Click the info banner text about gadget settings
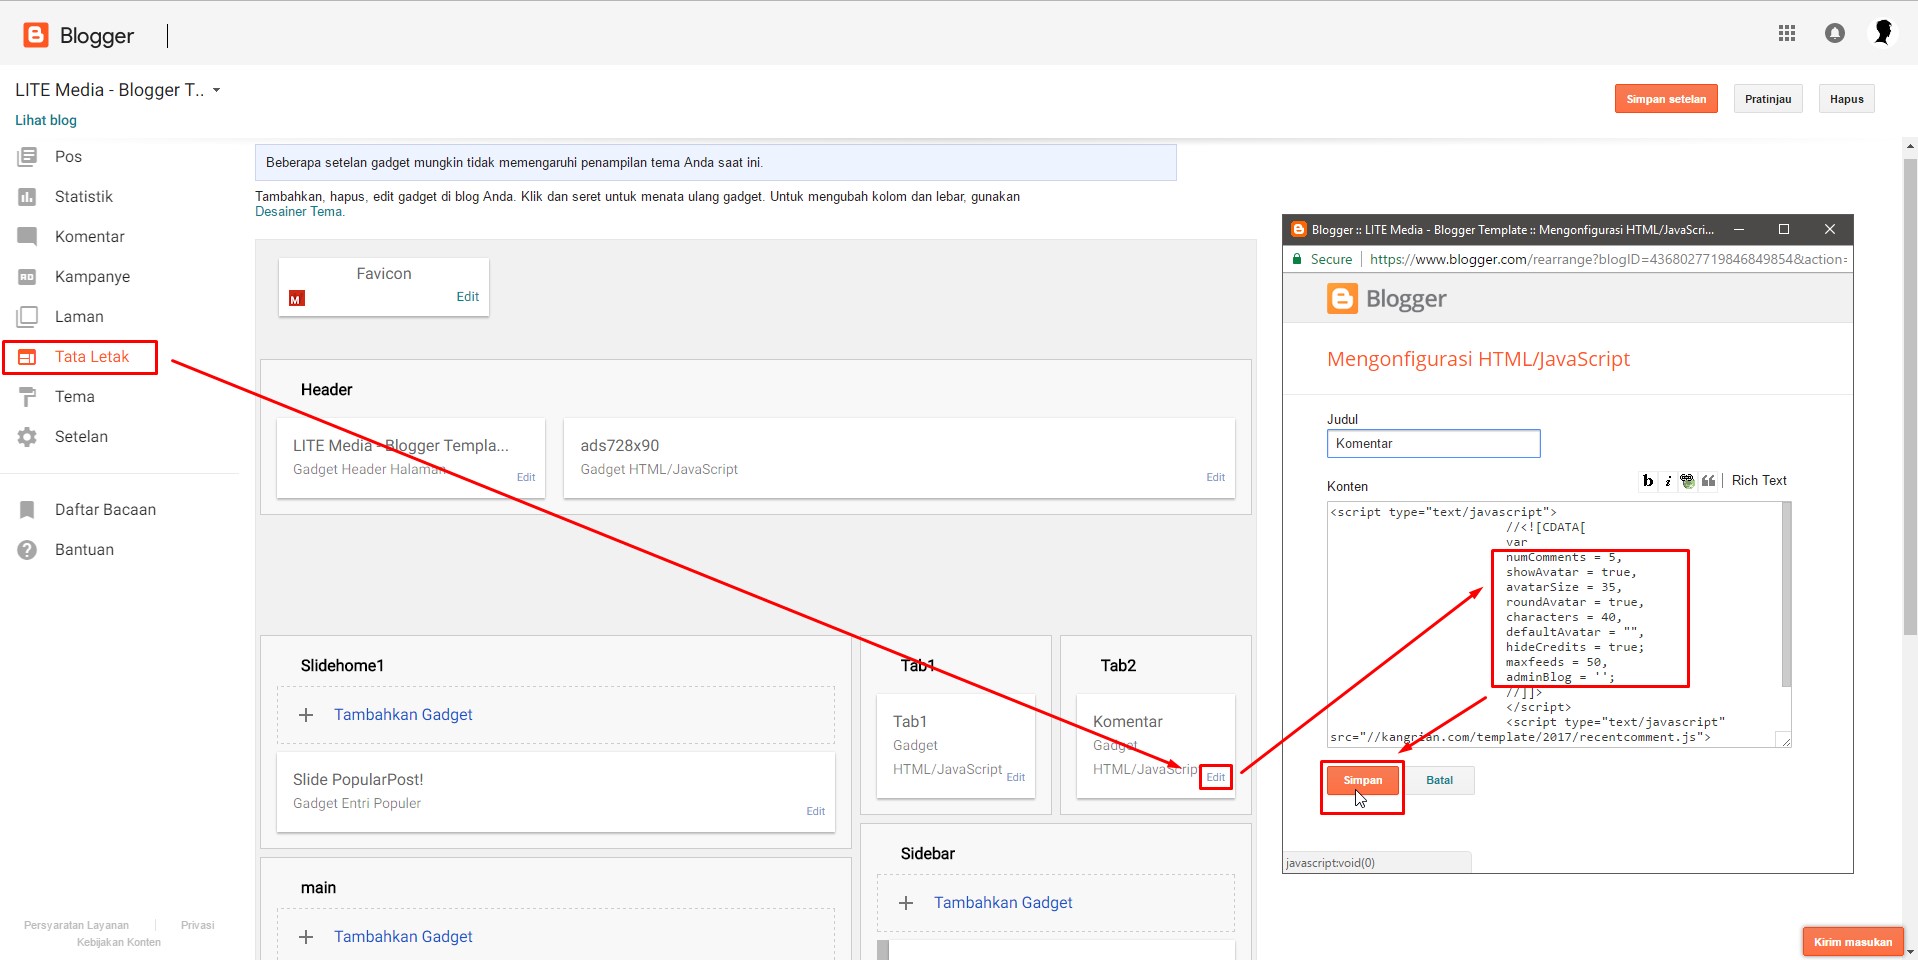The width and height of the screenshot is (1918, 960). click(514, 163)
